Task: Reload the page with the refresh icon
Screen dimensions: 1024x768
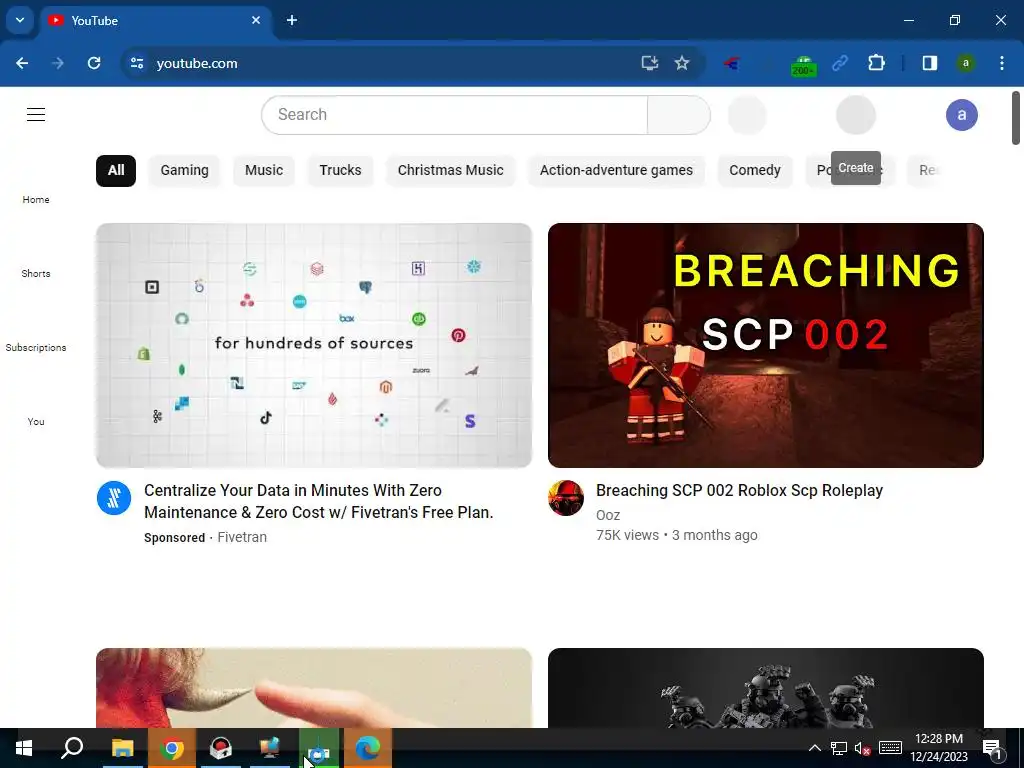Action: click(x=94, y=63)
